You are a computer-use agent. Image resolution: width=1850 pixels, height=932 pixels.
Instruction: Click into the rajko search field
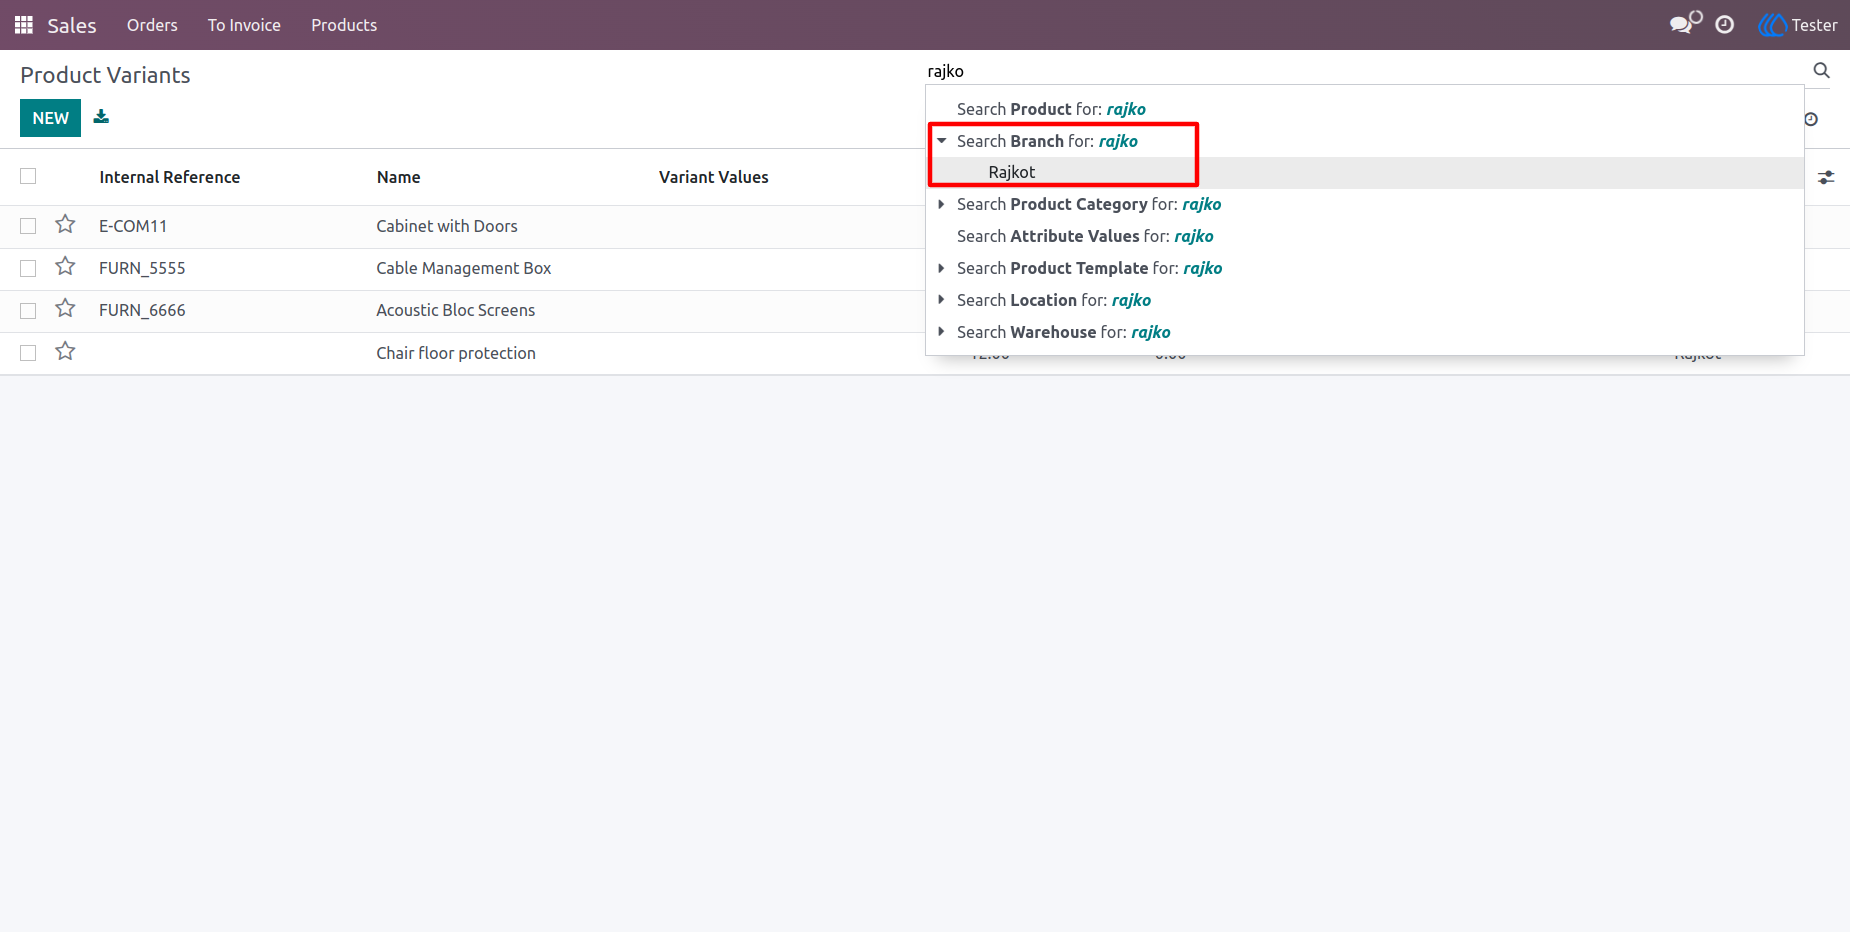click(x=1365, y=71)
